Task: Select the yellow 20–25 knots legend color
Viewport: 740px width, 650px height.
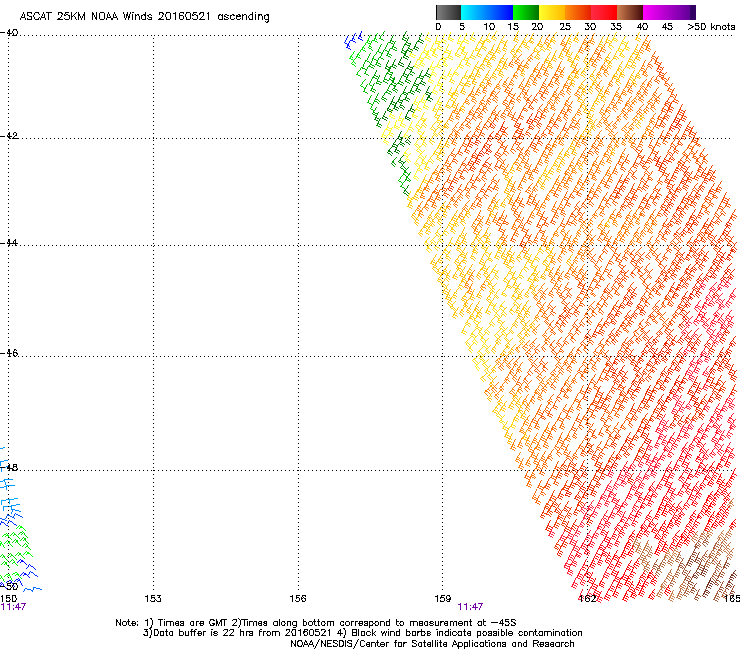Action: pos(552,12)
